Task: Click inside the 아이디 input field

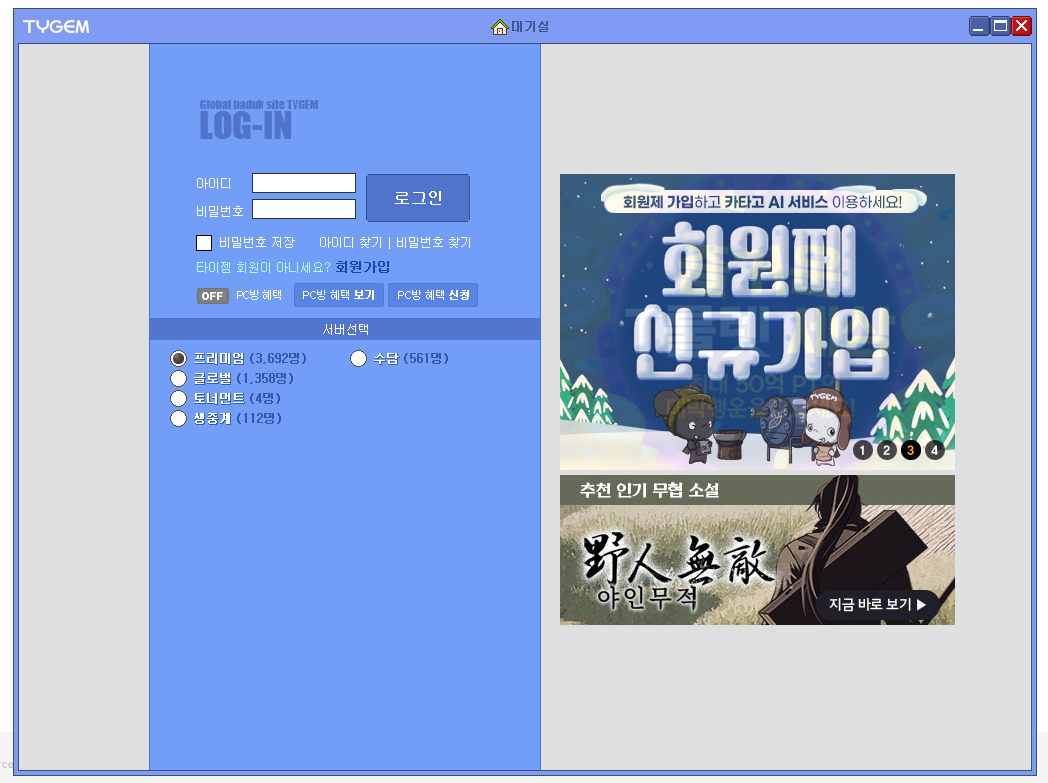Action: [x=303, y=183]
